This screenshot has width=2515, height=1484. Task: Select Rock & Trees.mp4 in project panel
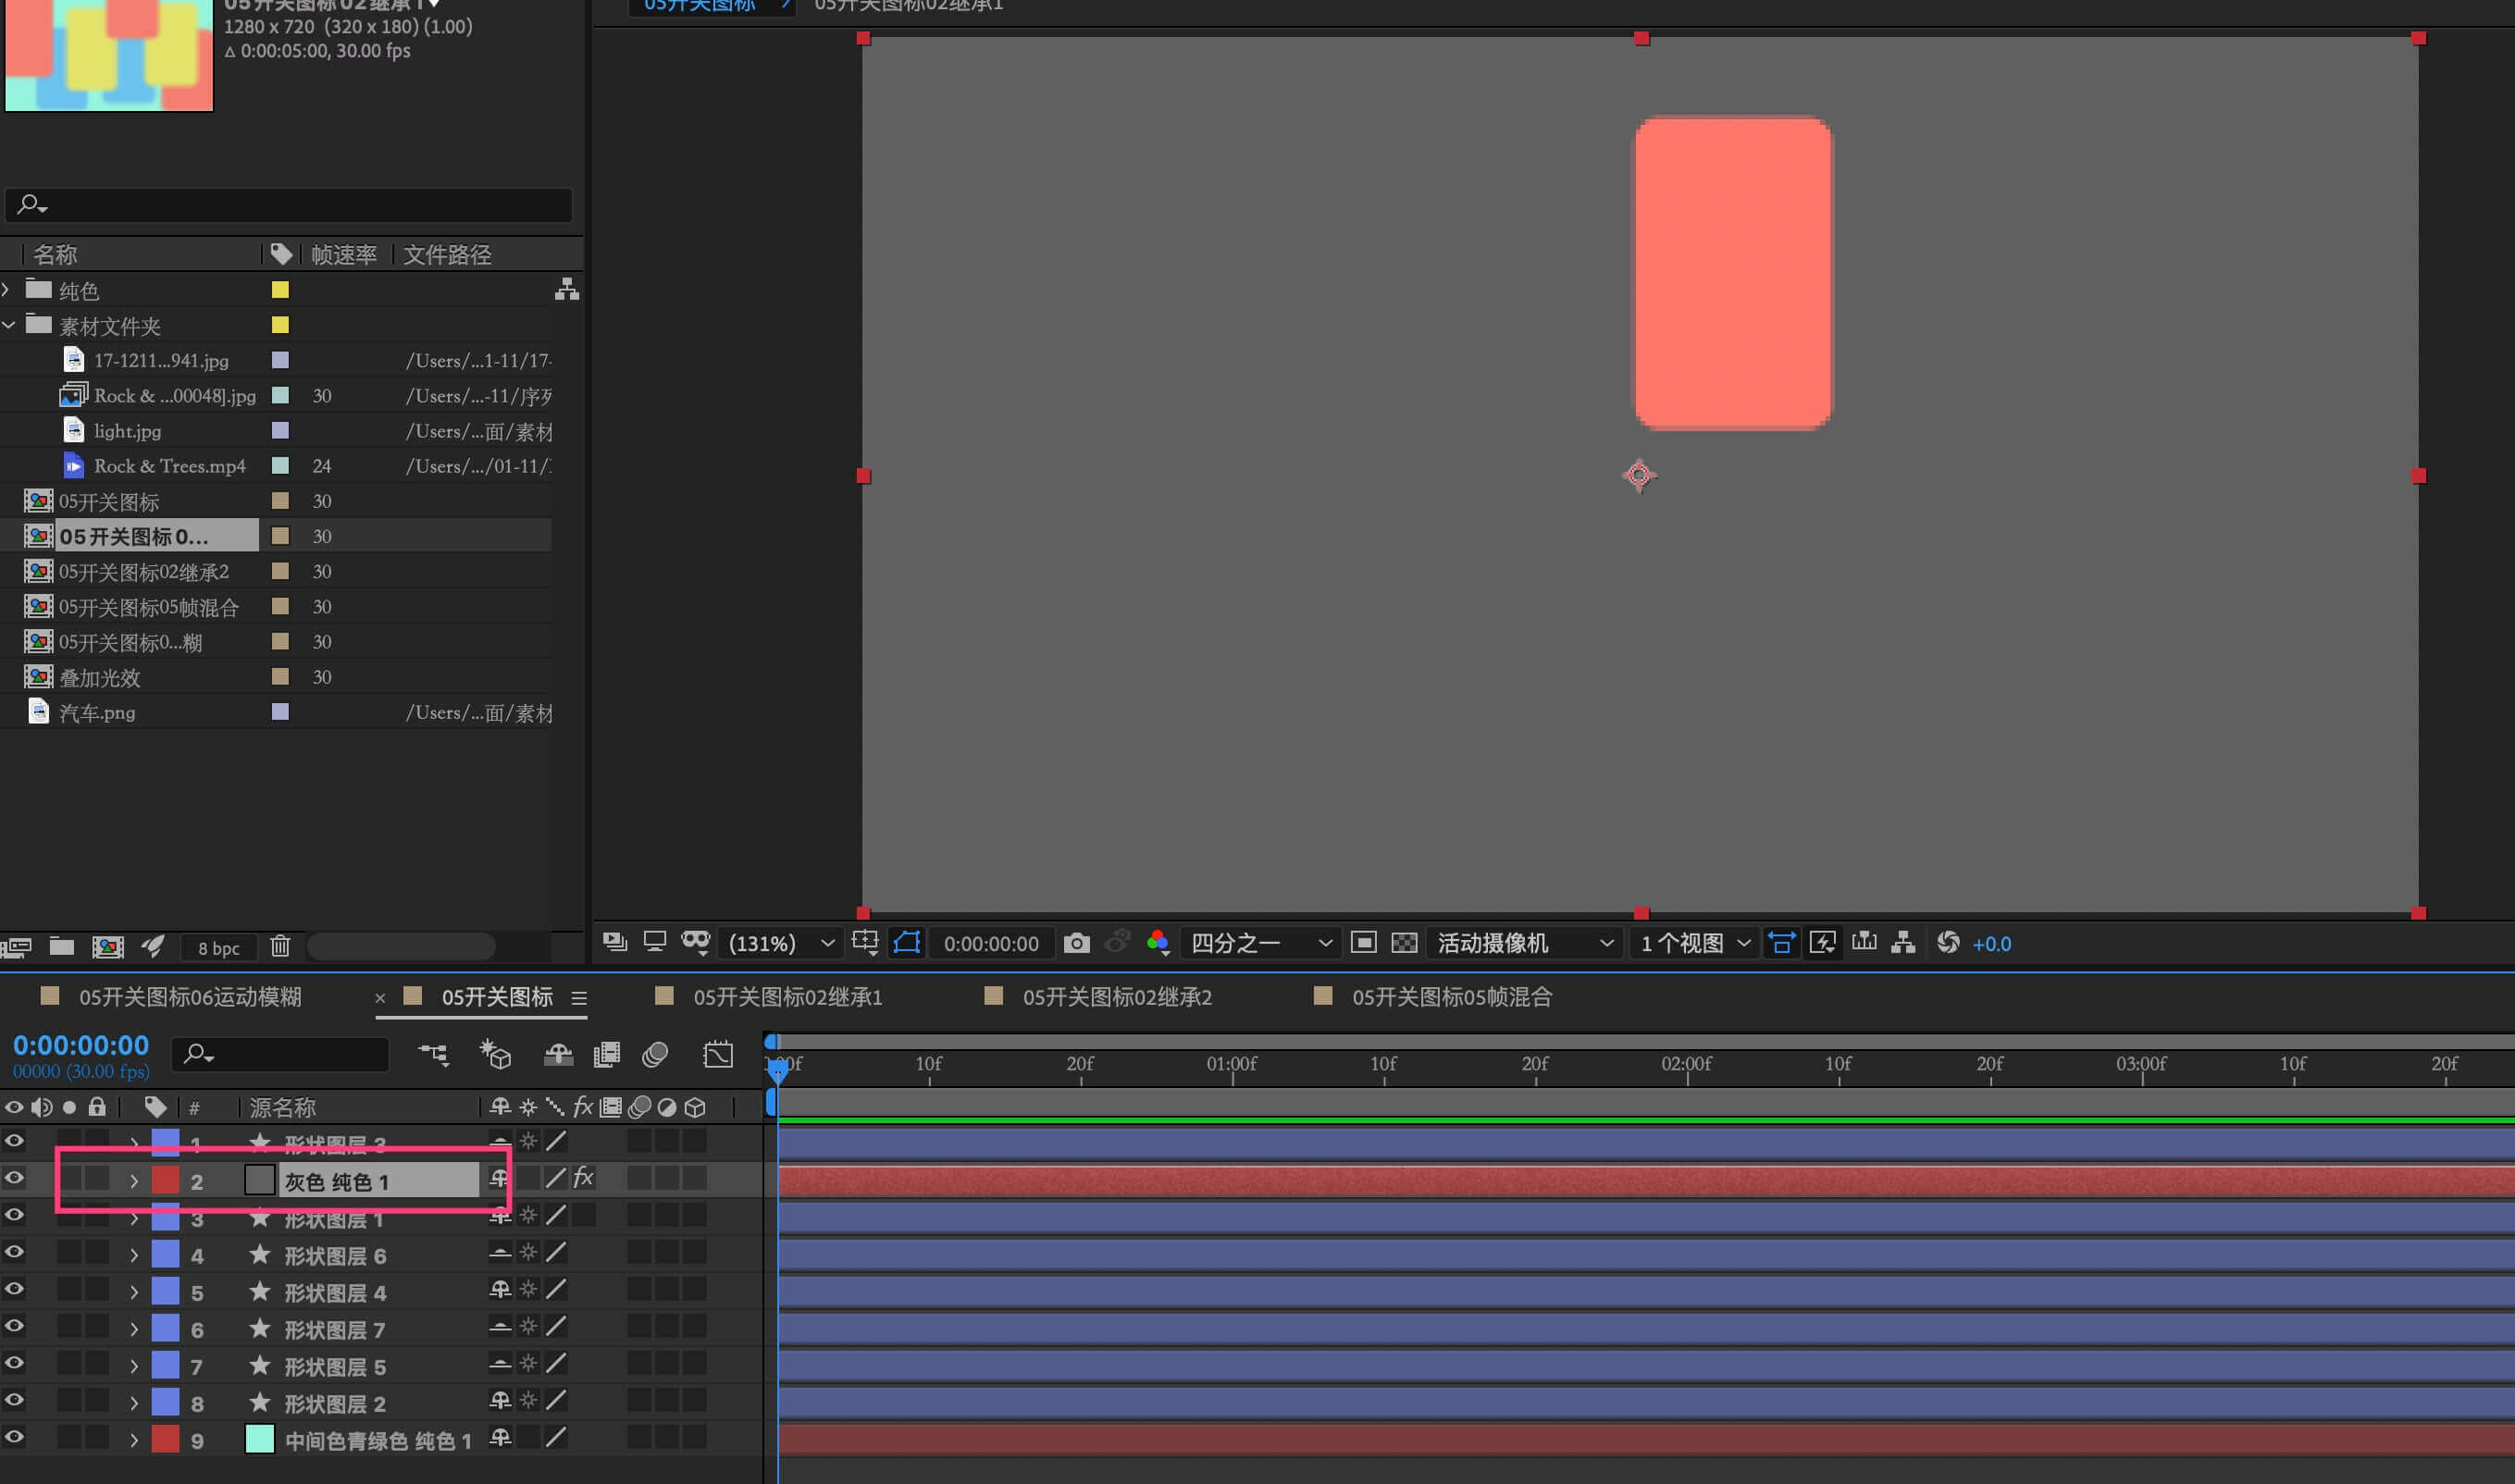169,466
